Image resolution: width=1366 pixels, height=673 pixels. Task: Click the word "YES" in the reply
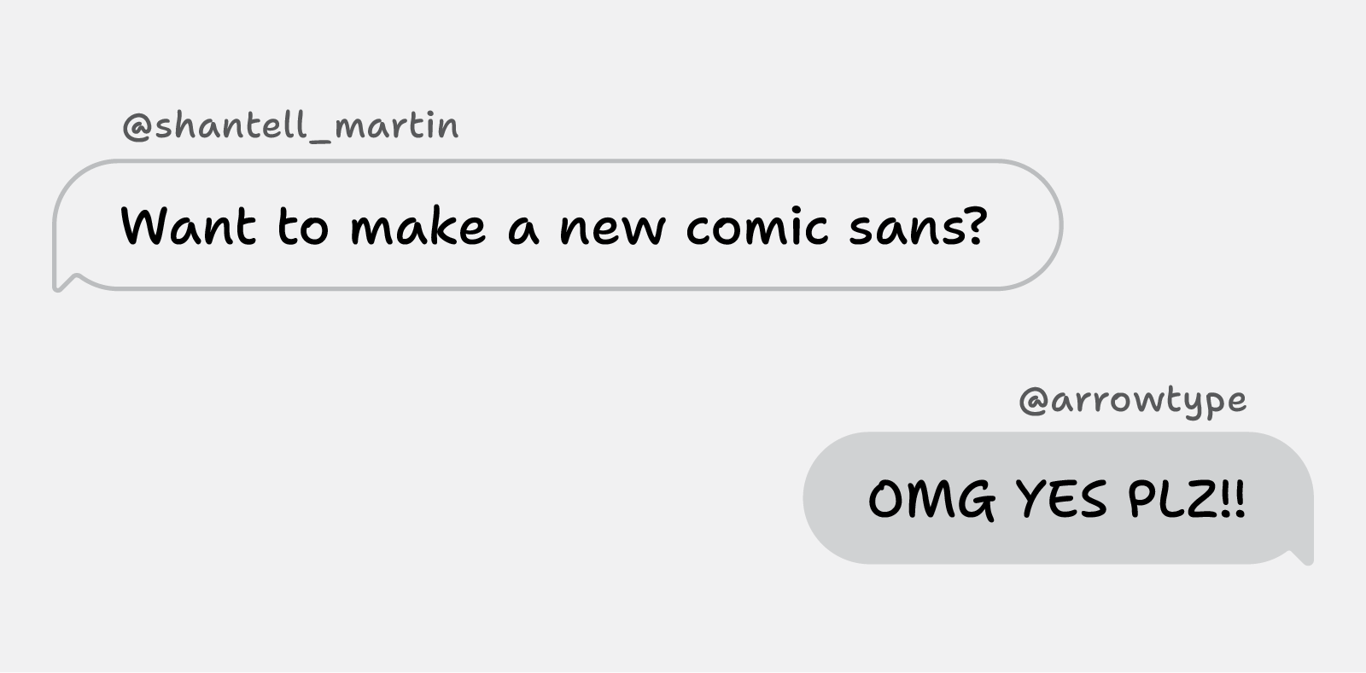(x=1061, y=499)
